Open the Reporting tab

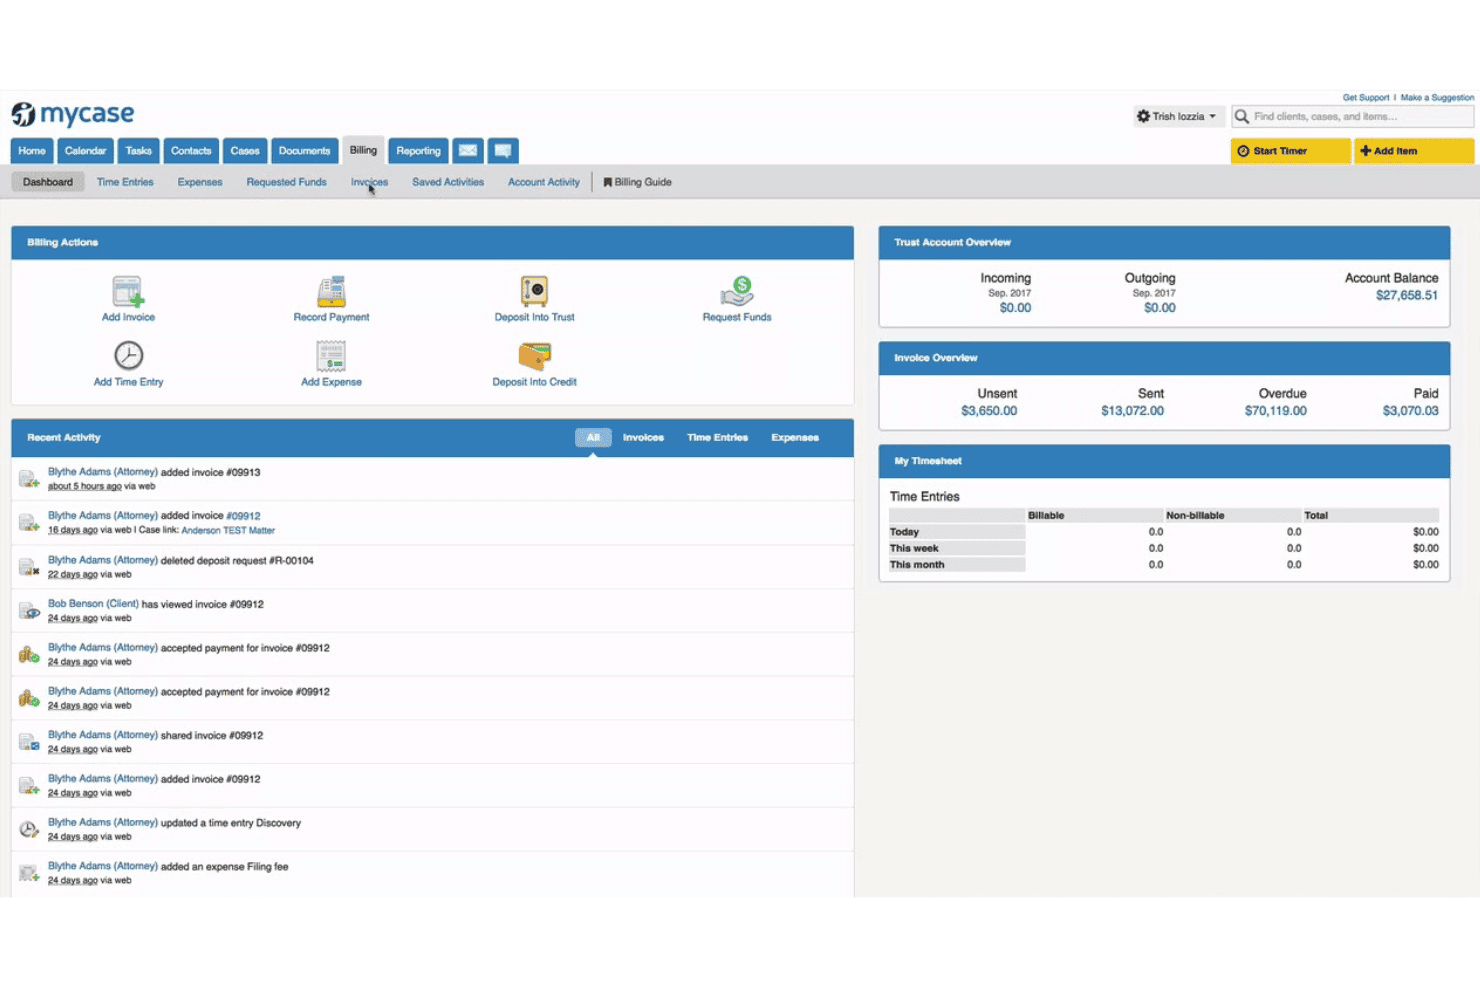coord(418,151)
